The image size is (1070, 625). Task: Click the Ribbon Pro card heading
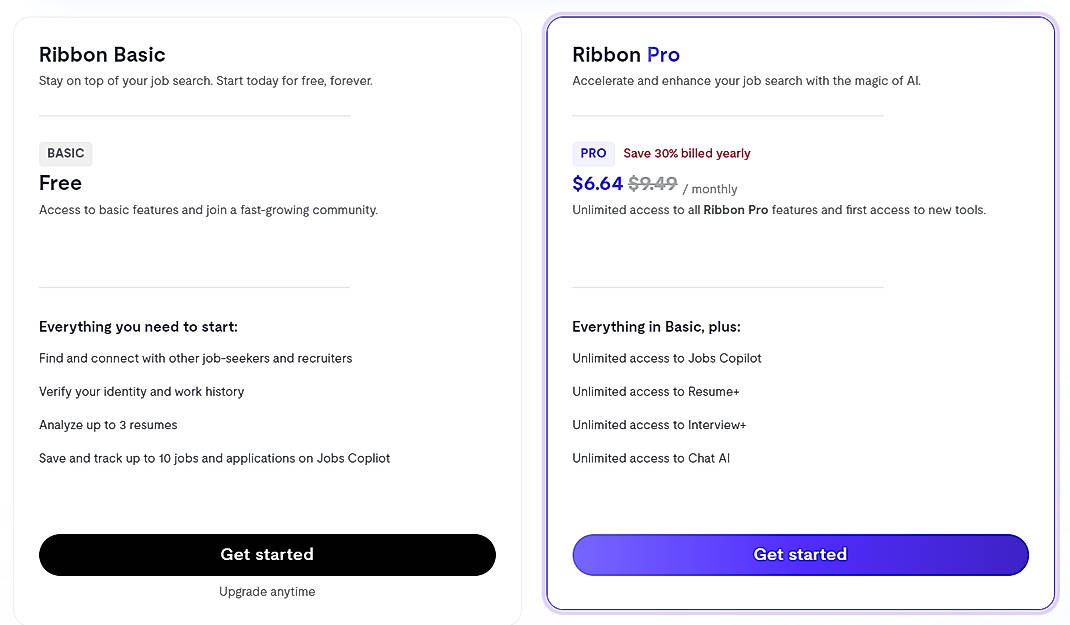click(x=627, y=55)
